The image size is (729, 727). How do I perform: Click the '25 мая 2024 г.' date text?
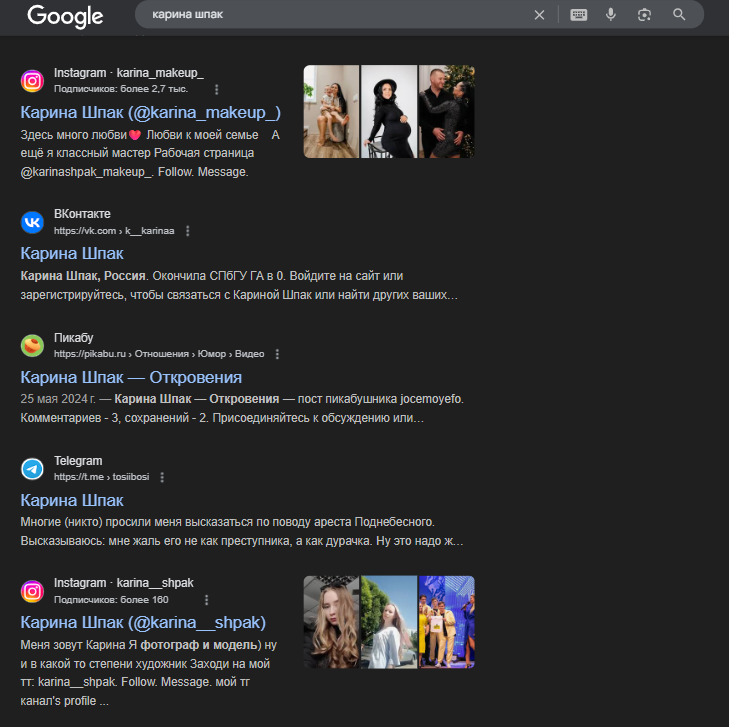[58, 399]
